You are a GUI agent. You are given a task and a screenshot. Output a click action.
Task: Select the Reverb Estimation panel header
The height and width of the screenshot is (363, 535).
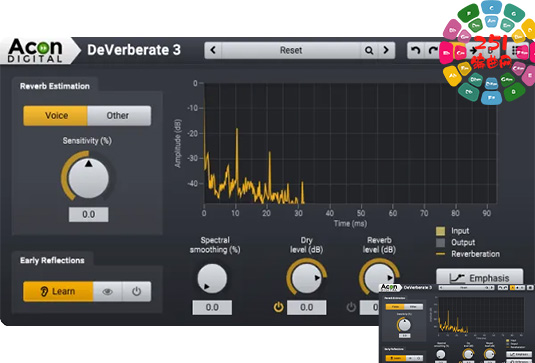coord(55,86)
